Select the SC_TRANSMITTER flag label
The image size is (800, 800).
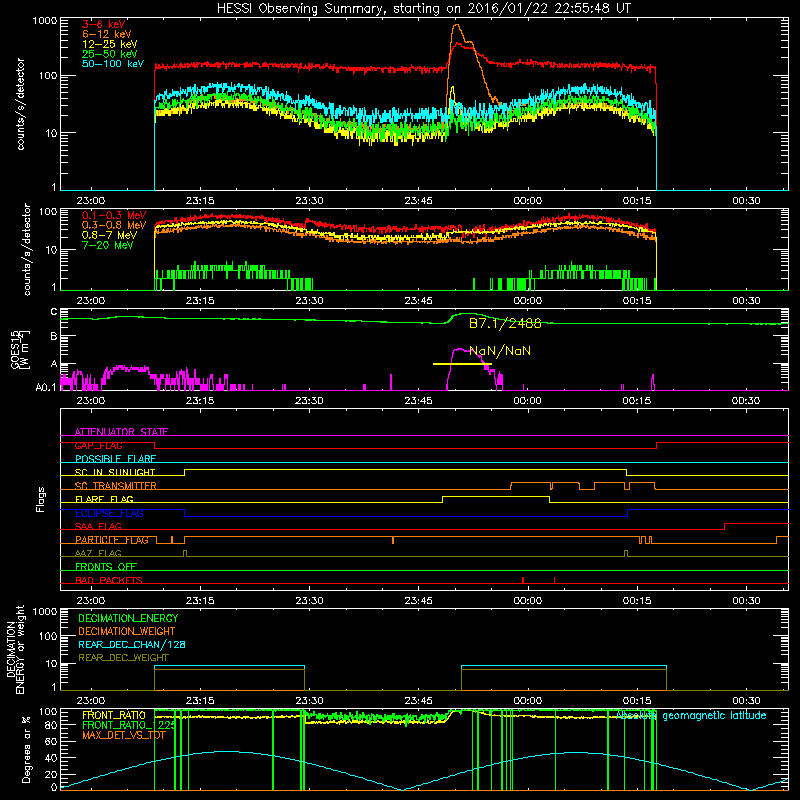(116, 486)
